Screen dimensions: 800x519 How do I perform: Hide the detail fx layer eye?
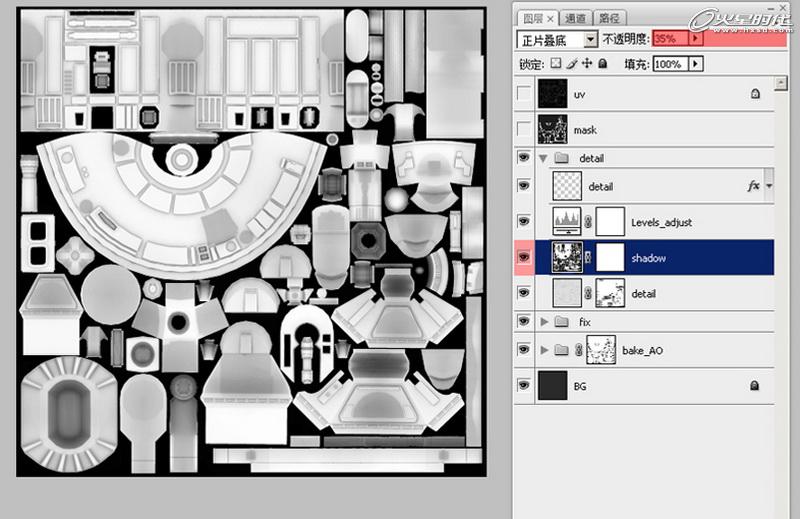coord(523,186)
